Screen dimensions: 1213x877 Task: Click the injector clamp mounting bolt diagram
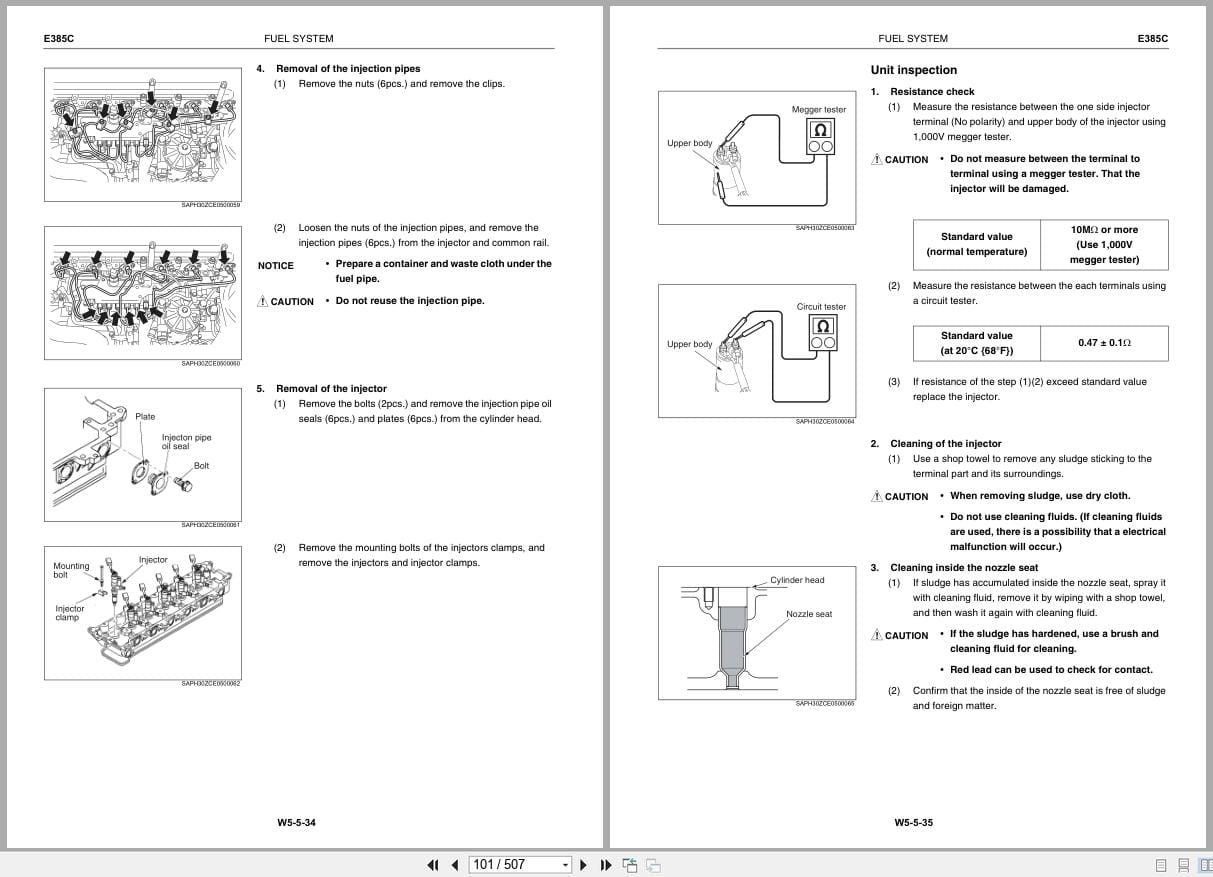pyautogui.click(x=142, y=612)
